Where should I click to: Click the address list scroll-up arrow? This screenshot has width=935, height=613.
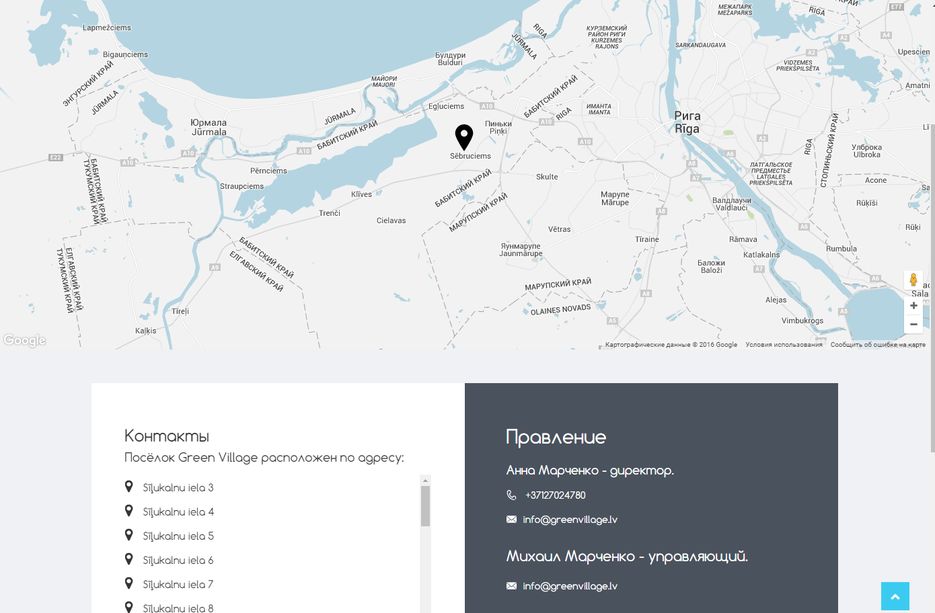425,480
